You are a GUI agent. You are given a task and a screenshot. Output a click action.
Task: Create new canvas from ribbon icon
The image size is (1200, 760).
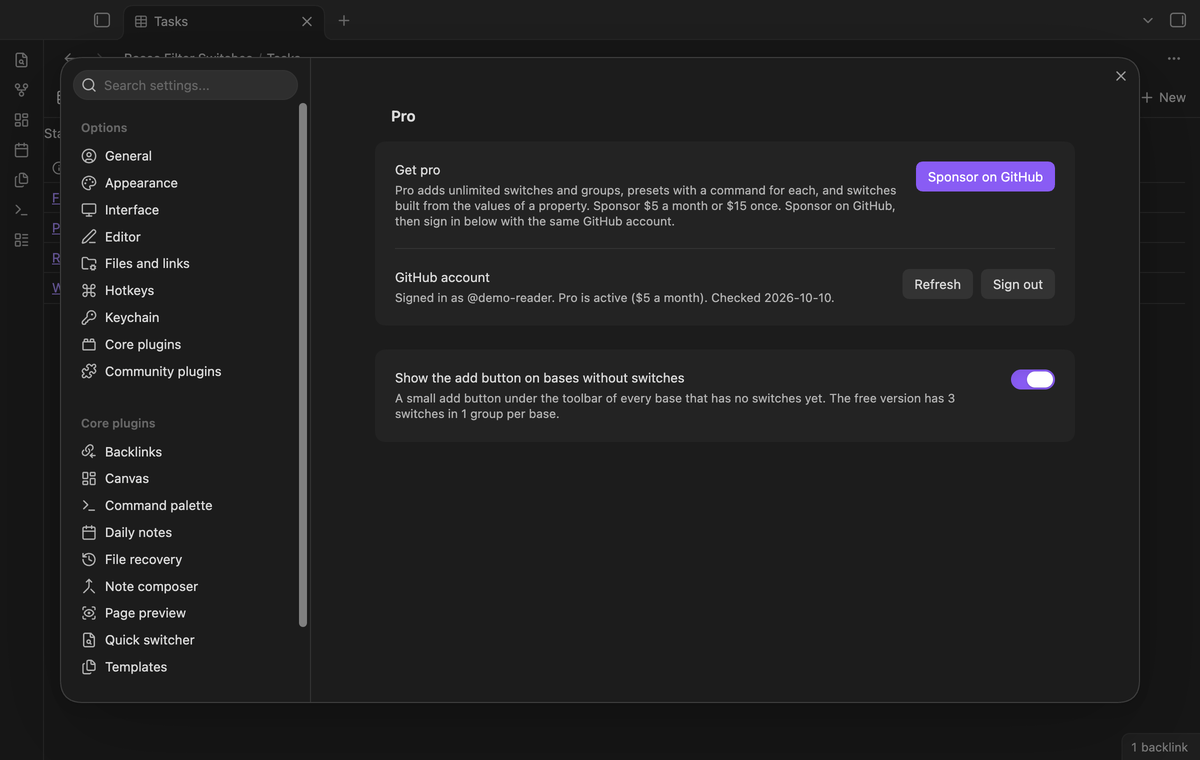click(22, 120)
